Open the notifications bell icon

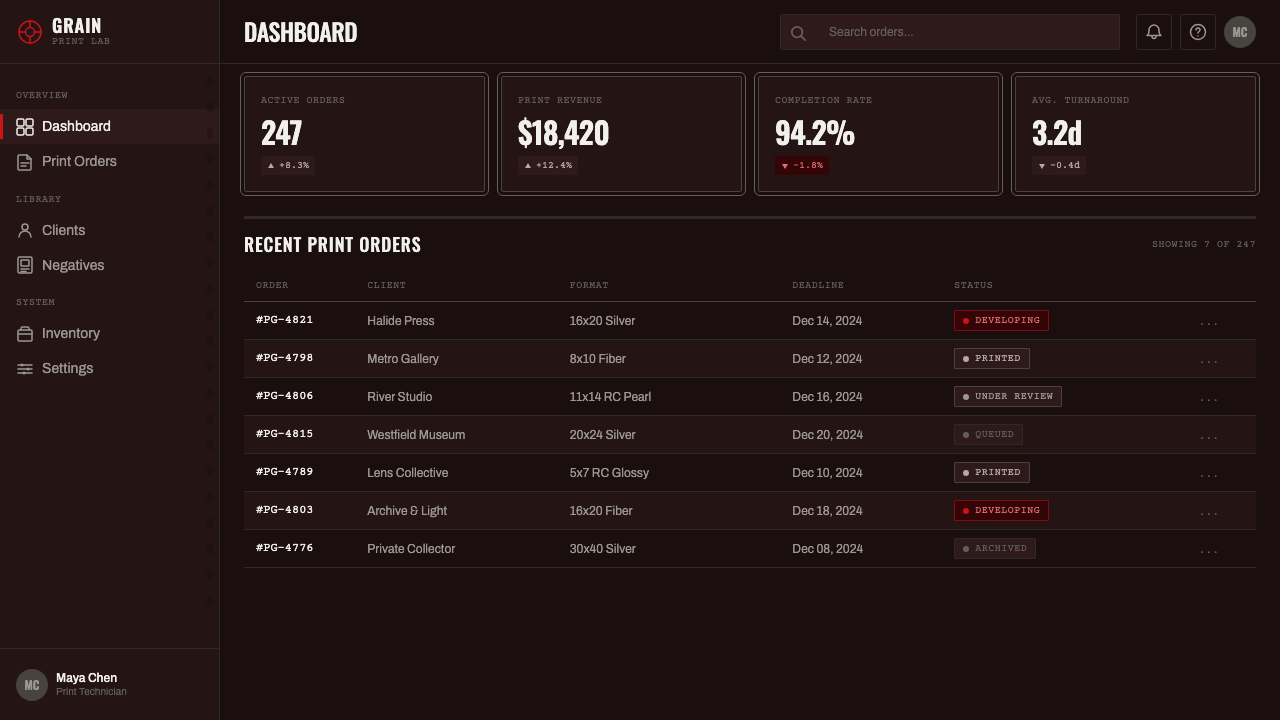click(1154, 32)
